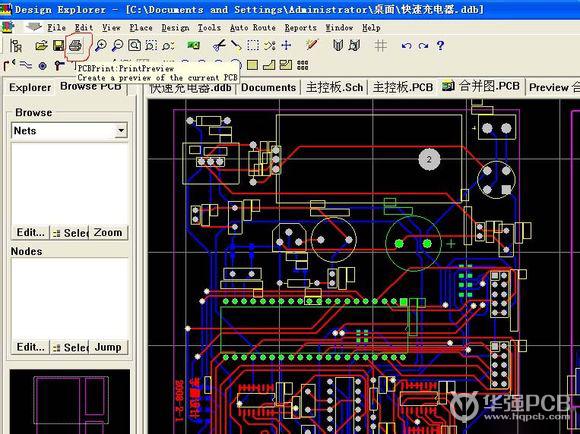Click the mini board overview thumbnail

70,401
